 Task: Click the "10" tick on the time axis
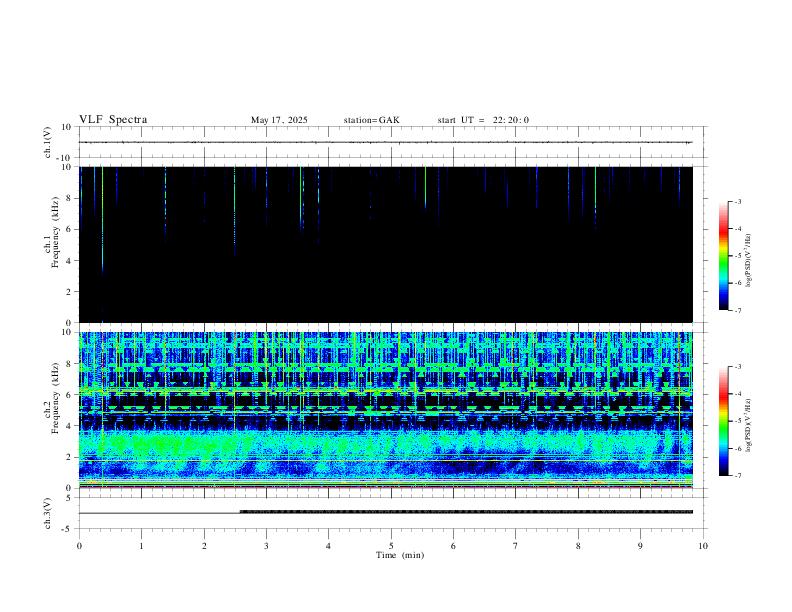click(x=703, y=546)
